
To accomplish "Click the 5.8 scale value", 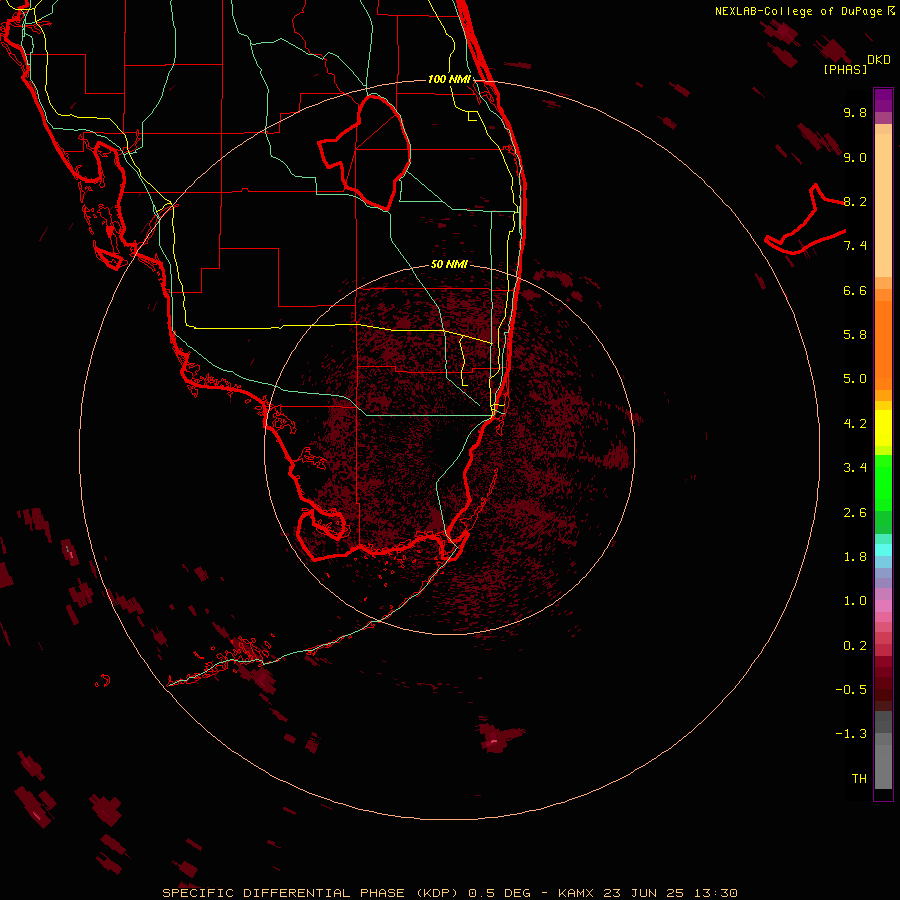I will coord(855,335).
